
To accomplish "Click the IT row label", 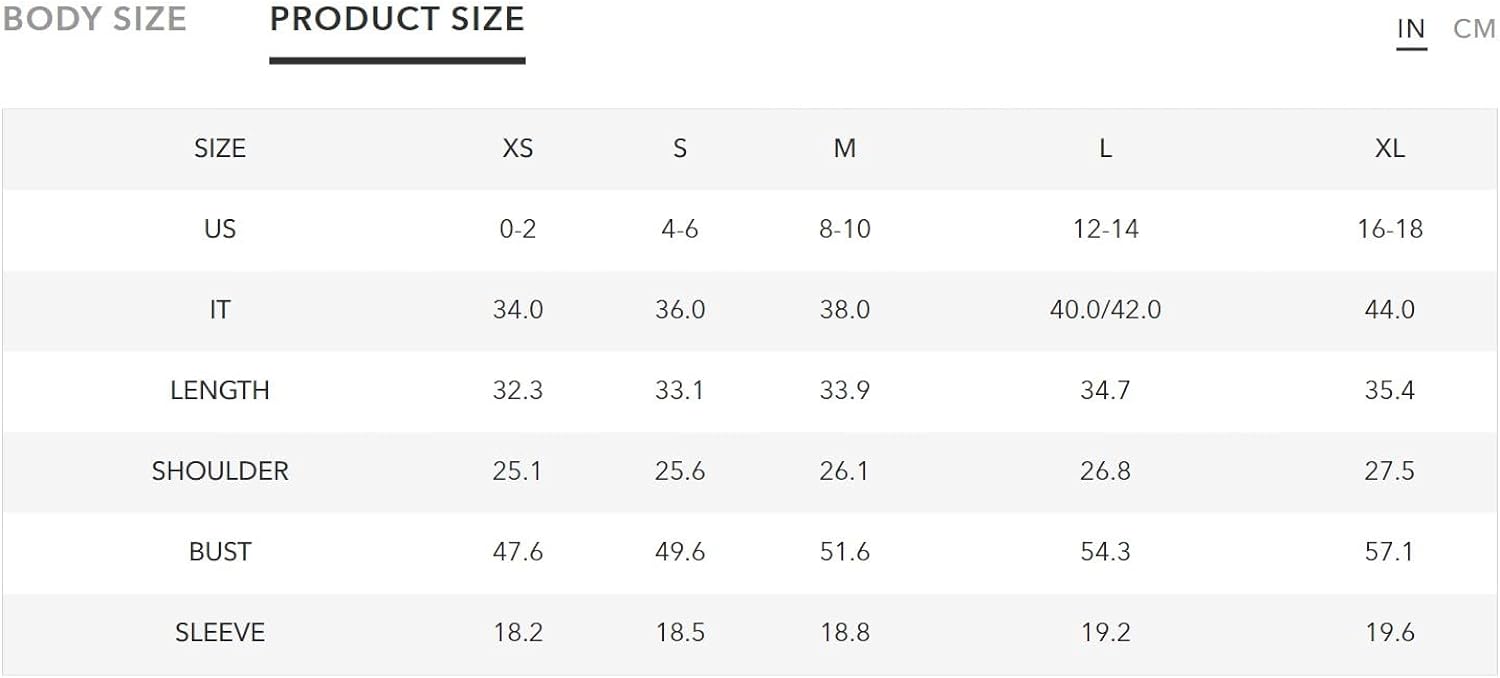I will 220,310.
